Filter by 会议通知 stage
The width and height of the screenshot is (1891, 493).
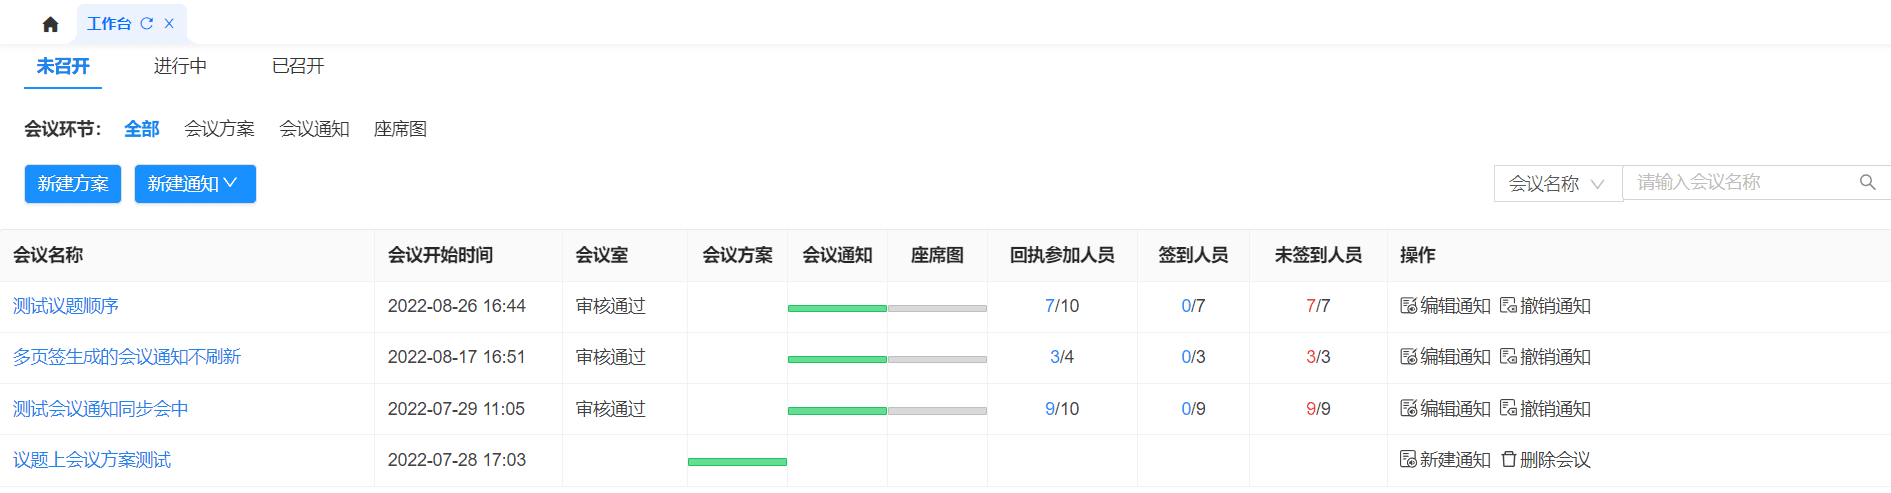pyautogui.click(x=314, y=129)
